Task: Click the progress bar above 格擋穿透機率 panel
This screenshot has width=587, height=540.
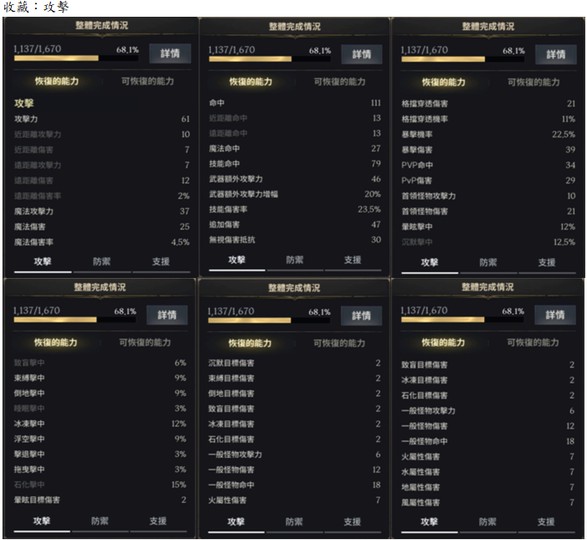Action: (462, 59)
